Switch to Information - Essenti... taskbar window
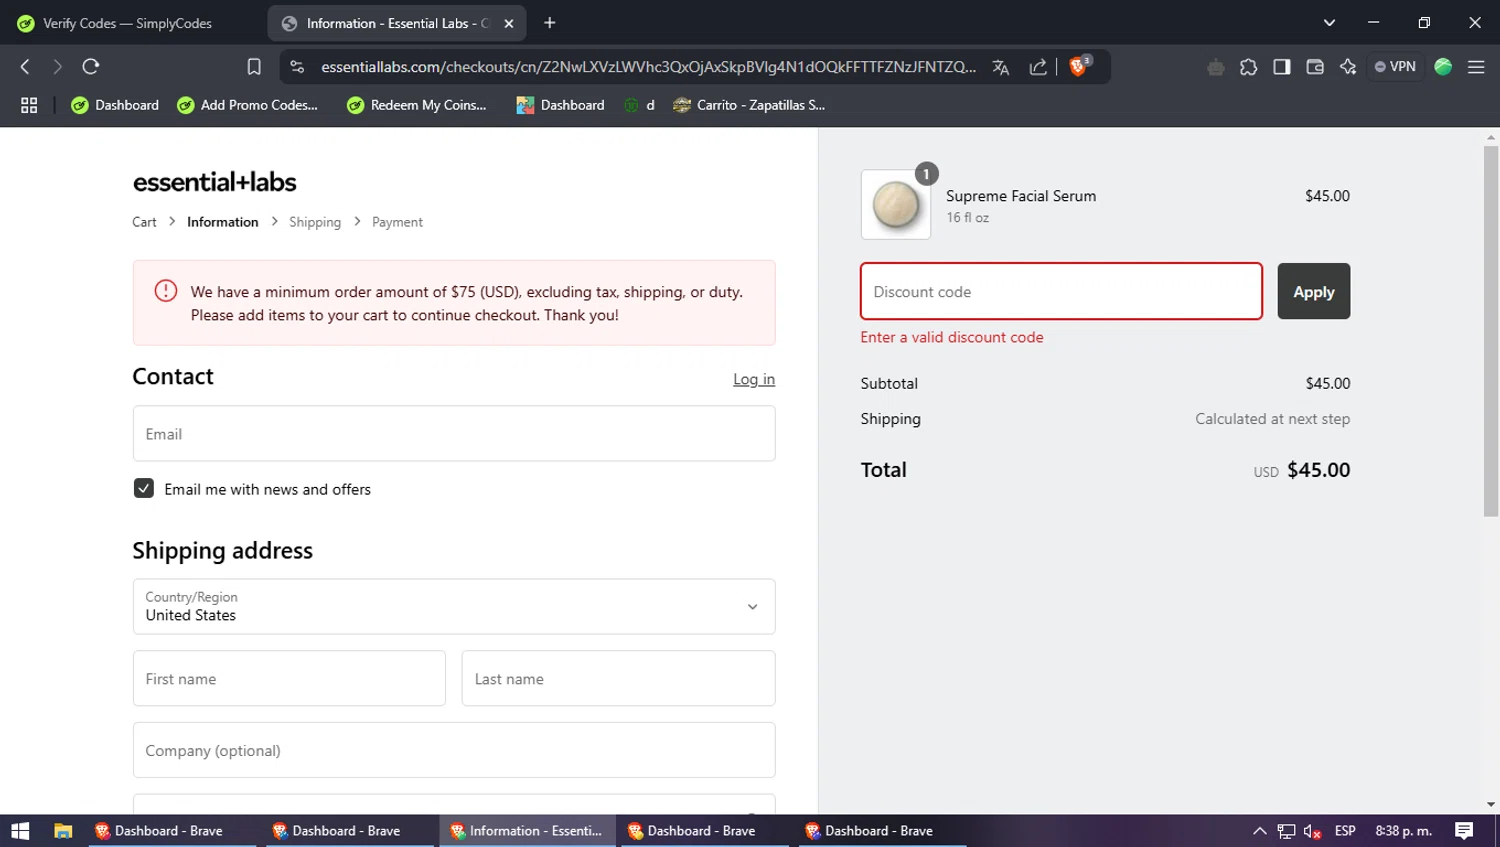The height and width of the screenshot is (847, 1500). (x=527, y=831)
